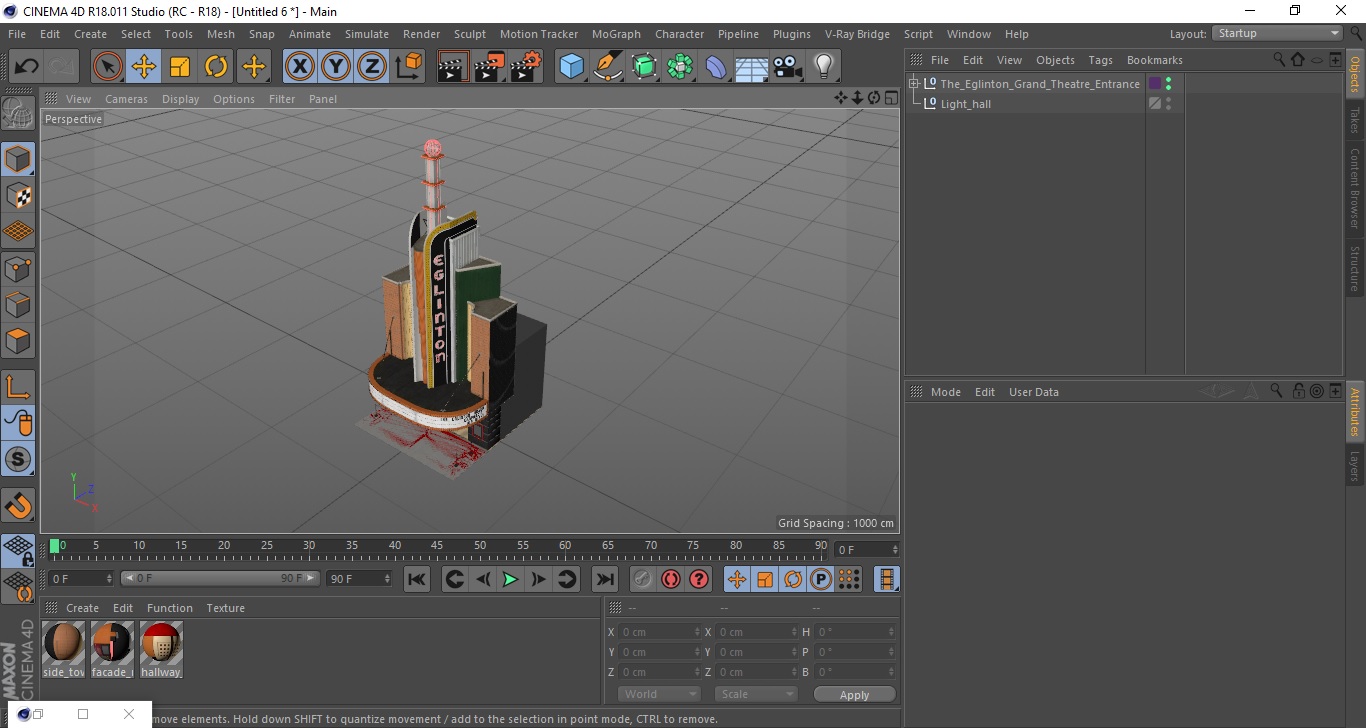Open the Simulate menu

(x=367, y=34)
